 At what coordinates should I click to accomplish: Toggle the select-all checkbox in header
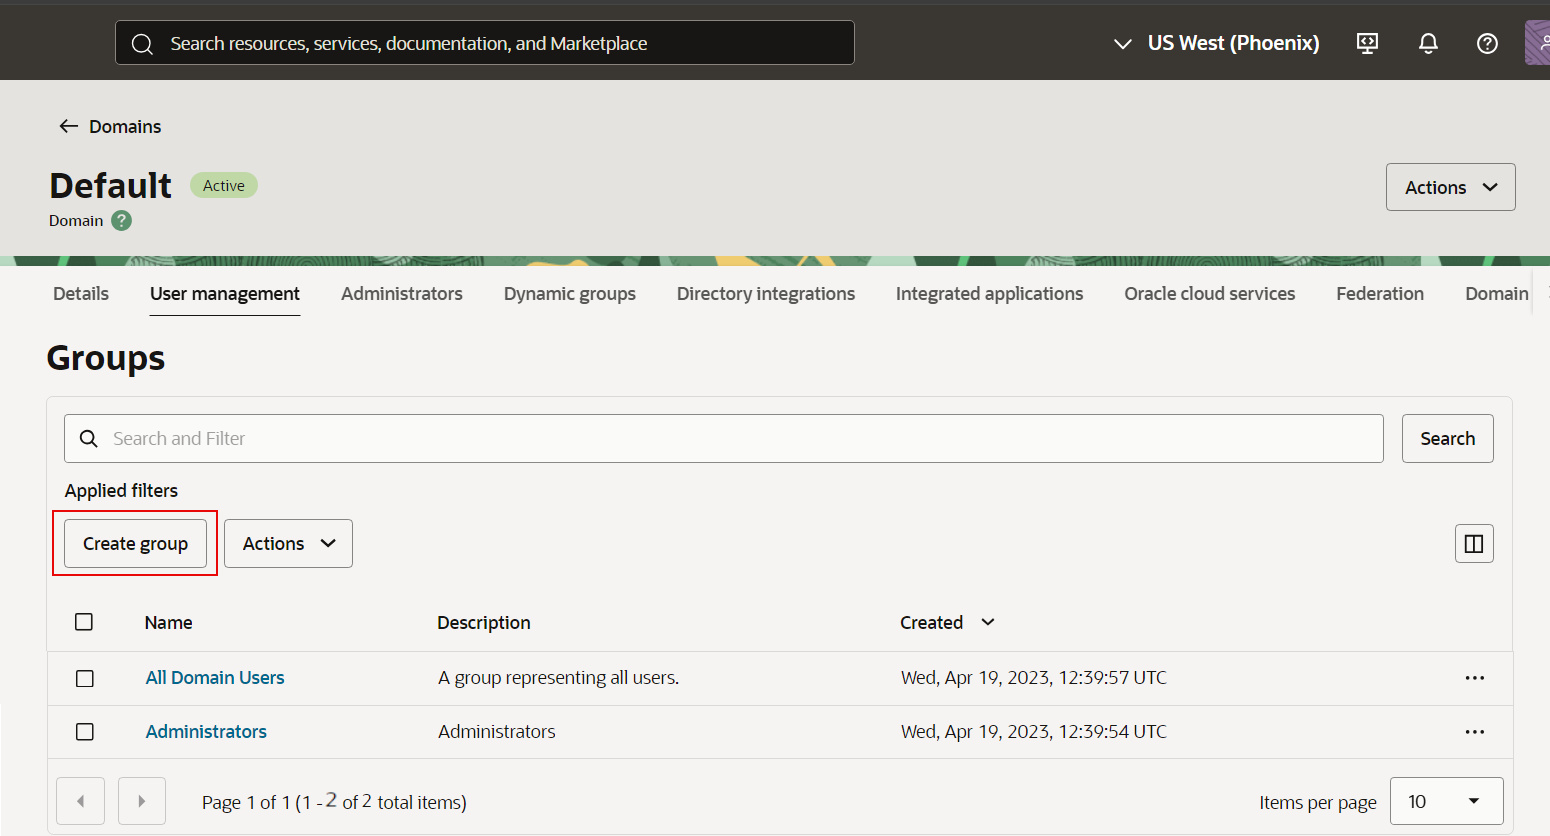[84, 622]
